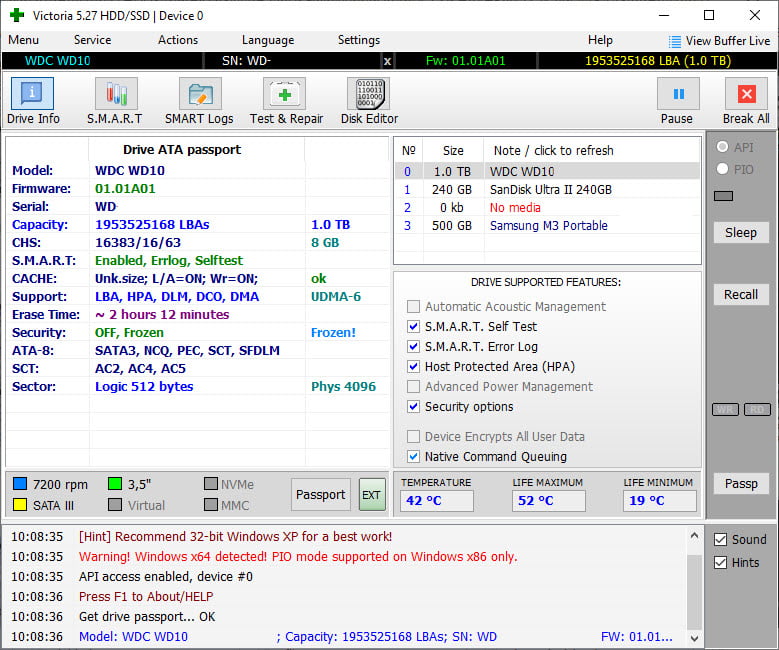
Task: Click the Sleep button
Action: [741, 233]
